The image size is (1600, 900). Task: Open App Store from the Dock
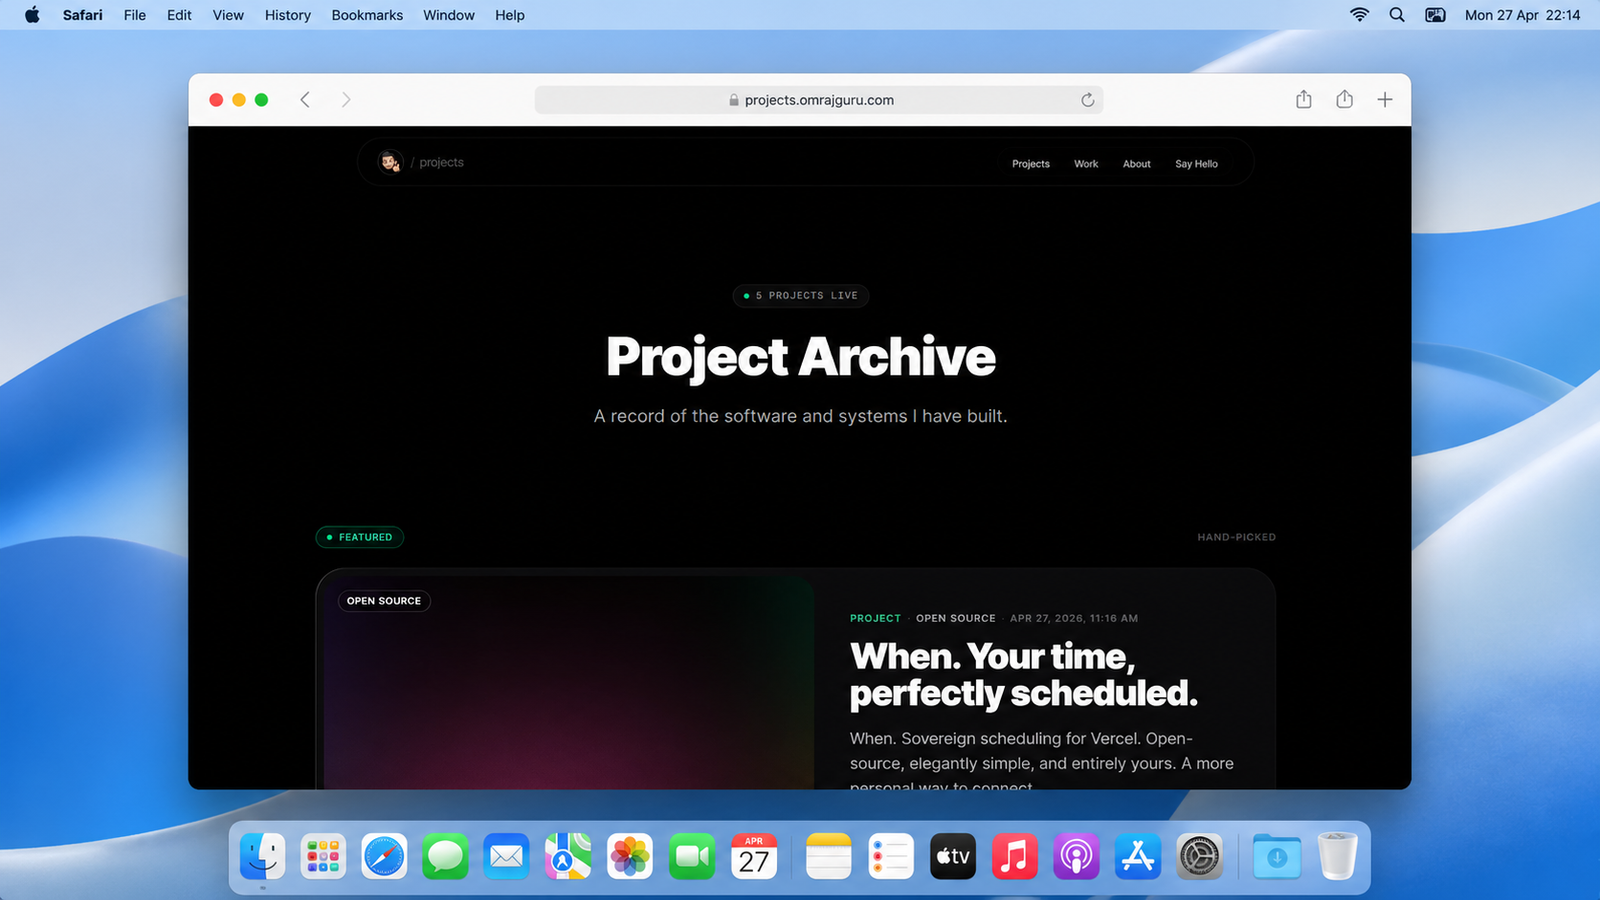1137,856
